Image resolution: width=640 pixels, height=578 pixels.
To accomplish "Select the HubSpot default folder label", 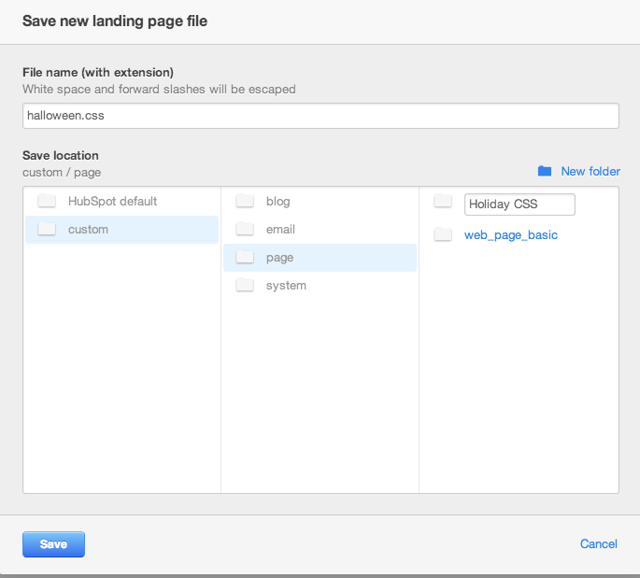I will click(x=112, y=201).
